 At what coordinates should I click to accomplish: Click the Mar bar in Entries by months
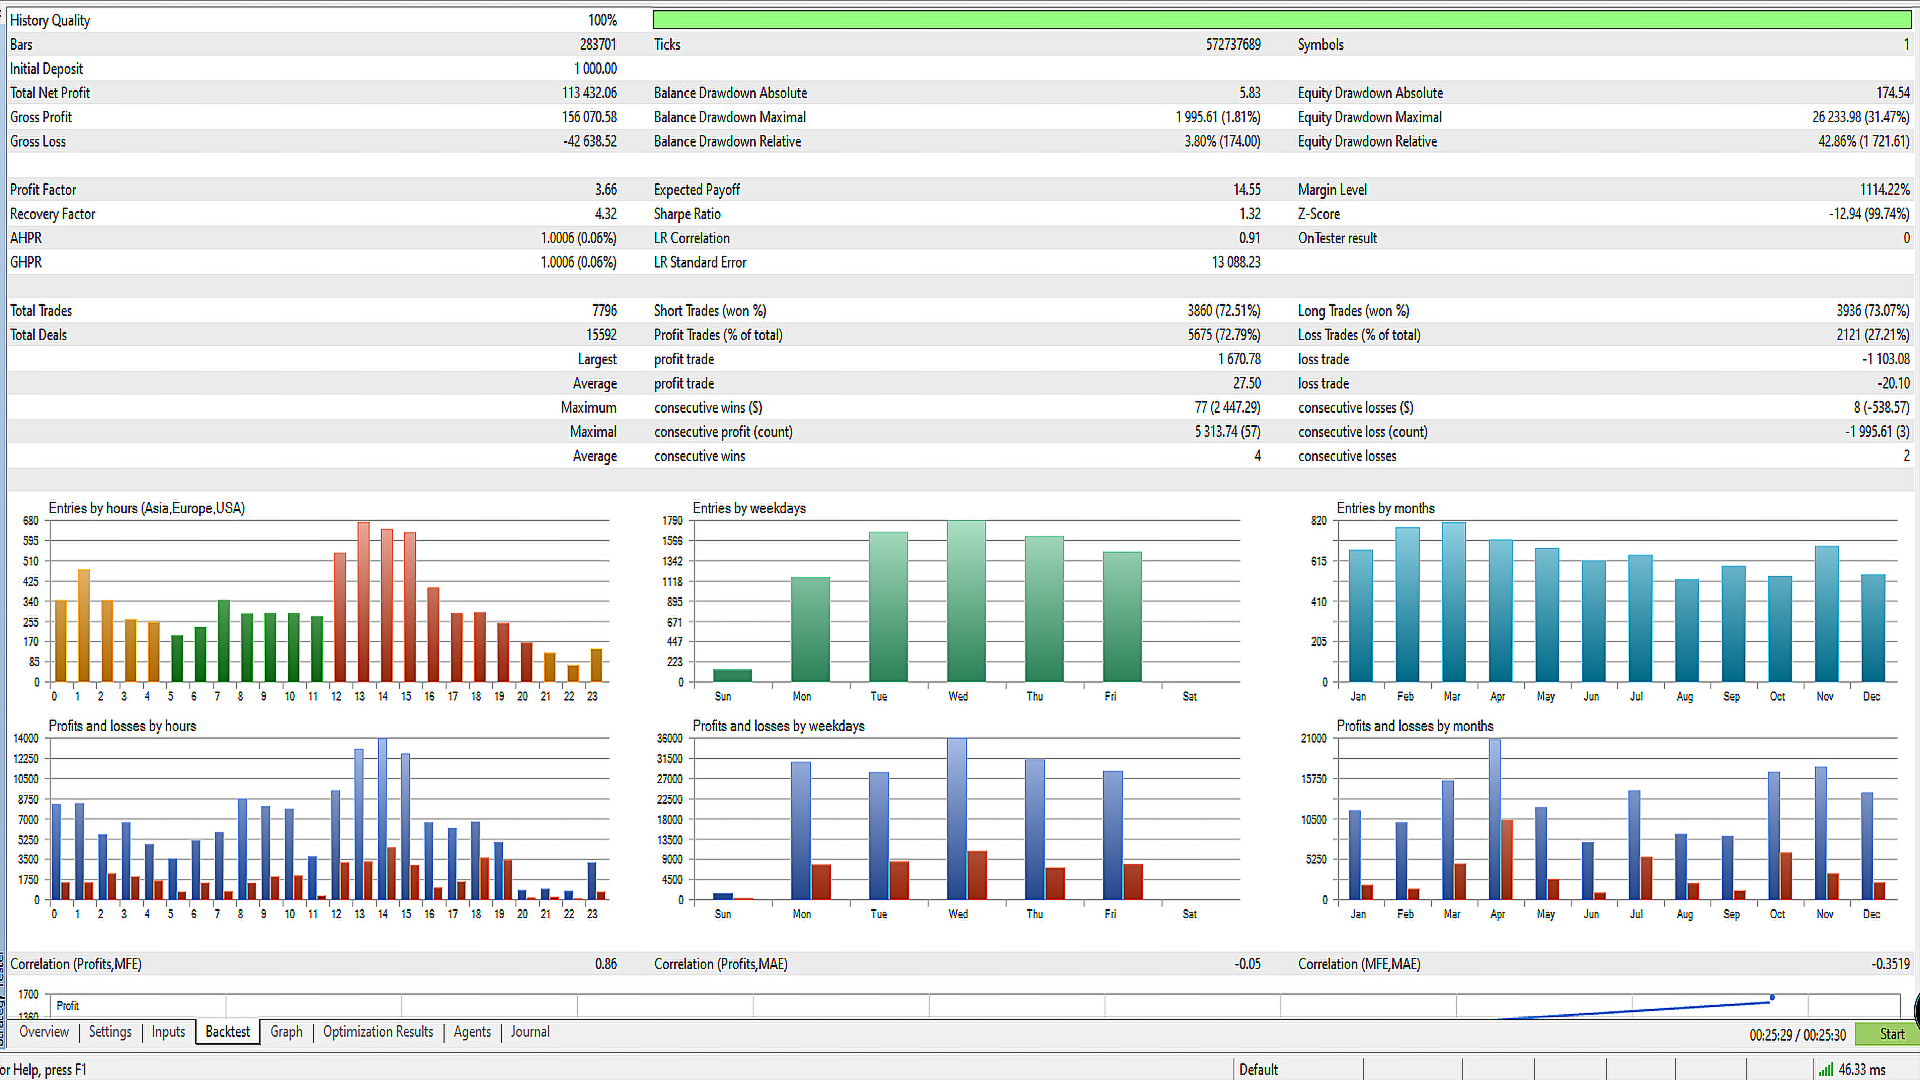coord(1453,602)
